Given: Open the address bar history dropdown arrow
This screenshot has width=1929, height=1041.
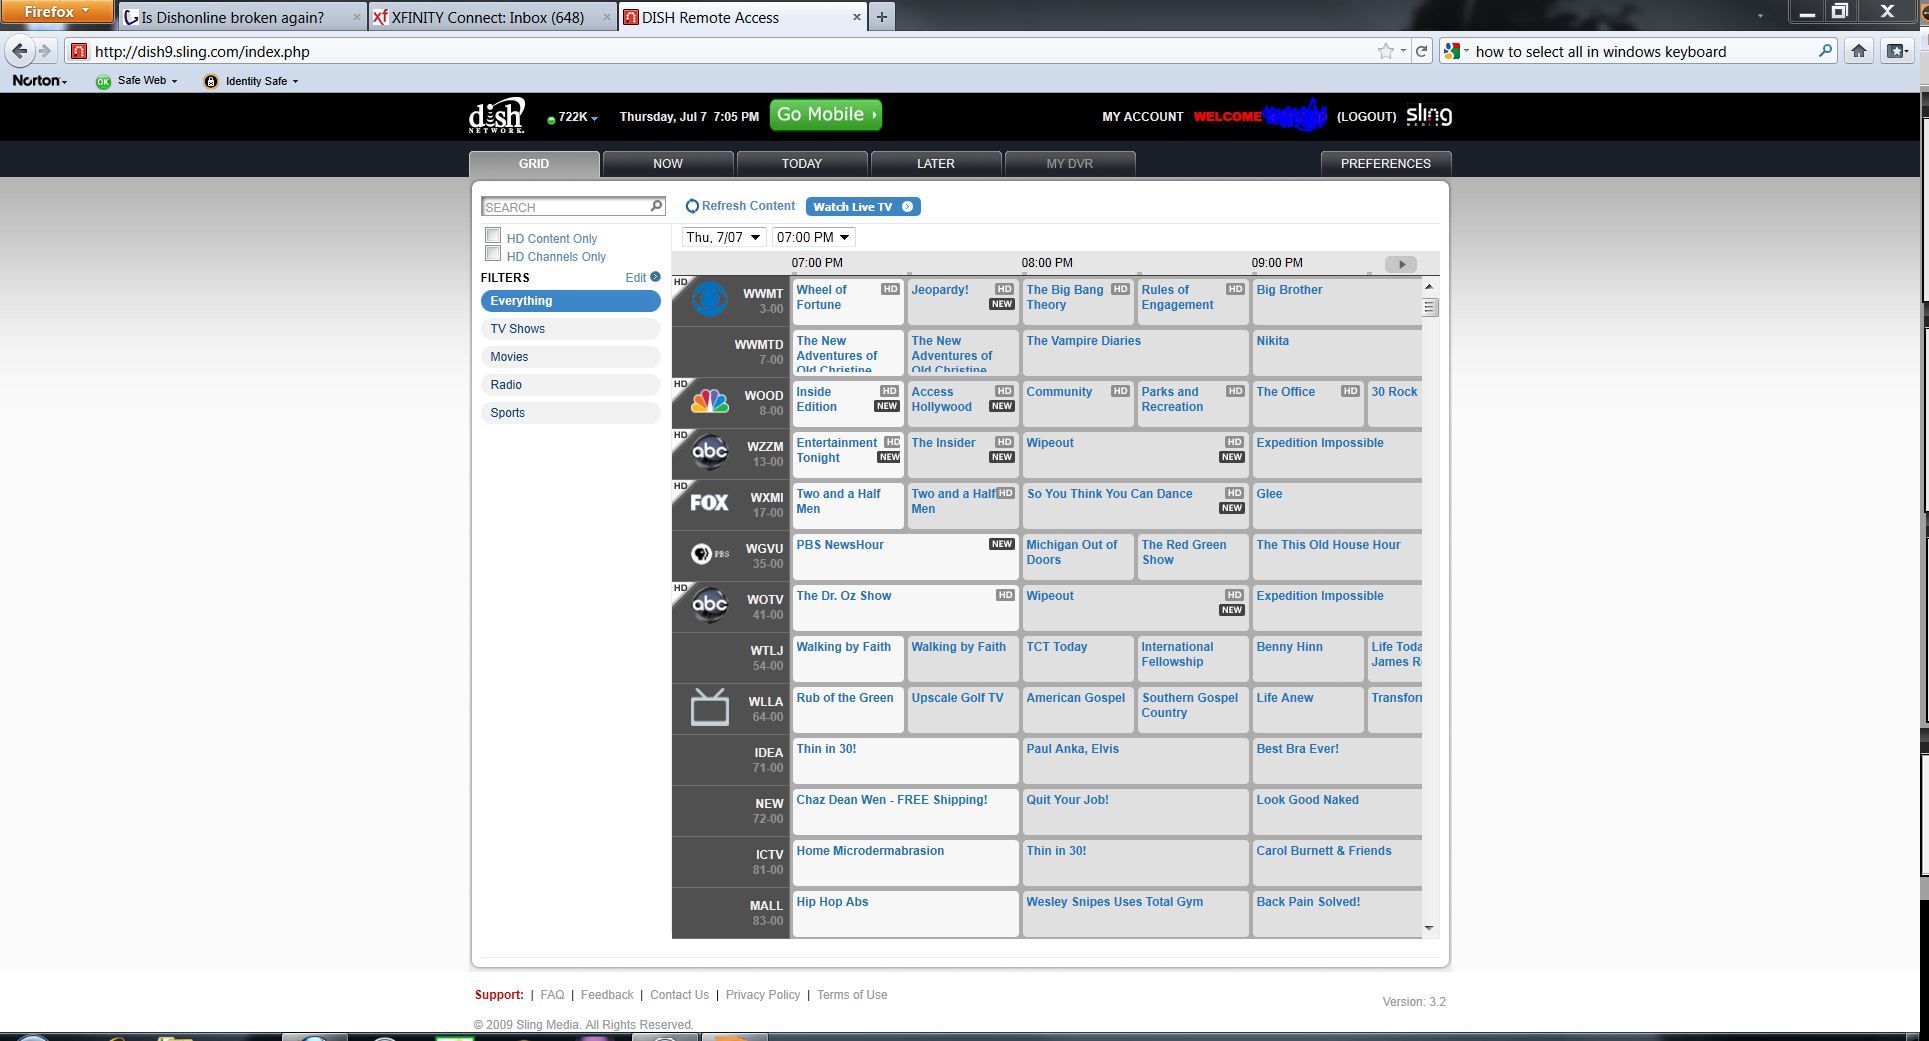Looking at the screenshot, I should 1403,51.
